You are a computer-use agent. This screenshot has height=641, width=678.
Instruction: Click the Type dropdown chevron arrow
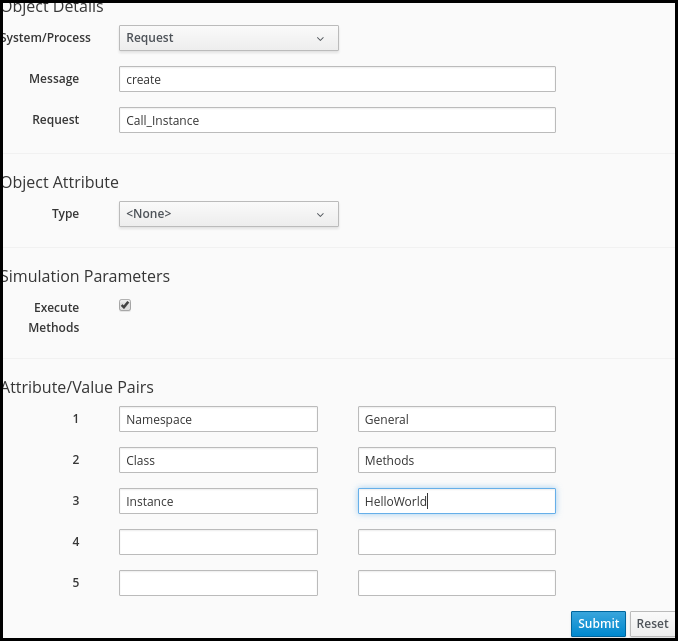pos(320,215)
